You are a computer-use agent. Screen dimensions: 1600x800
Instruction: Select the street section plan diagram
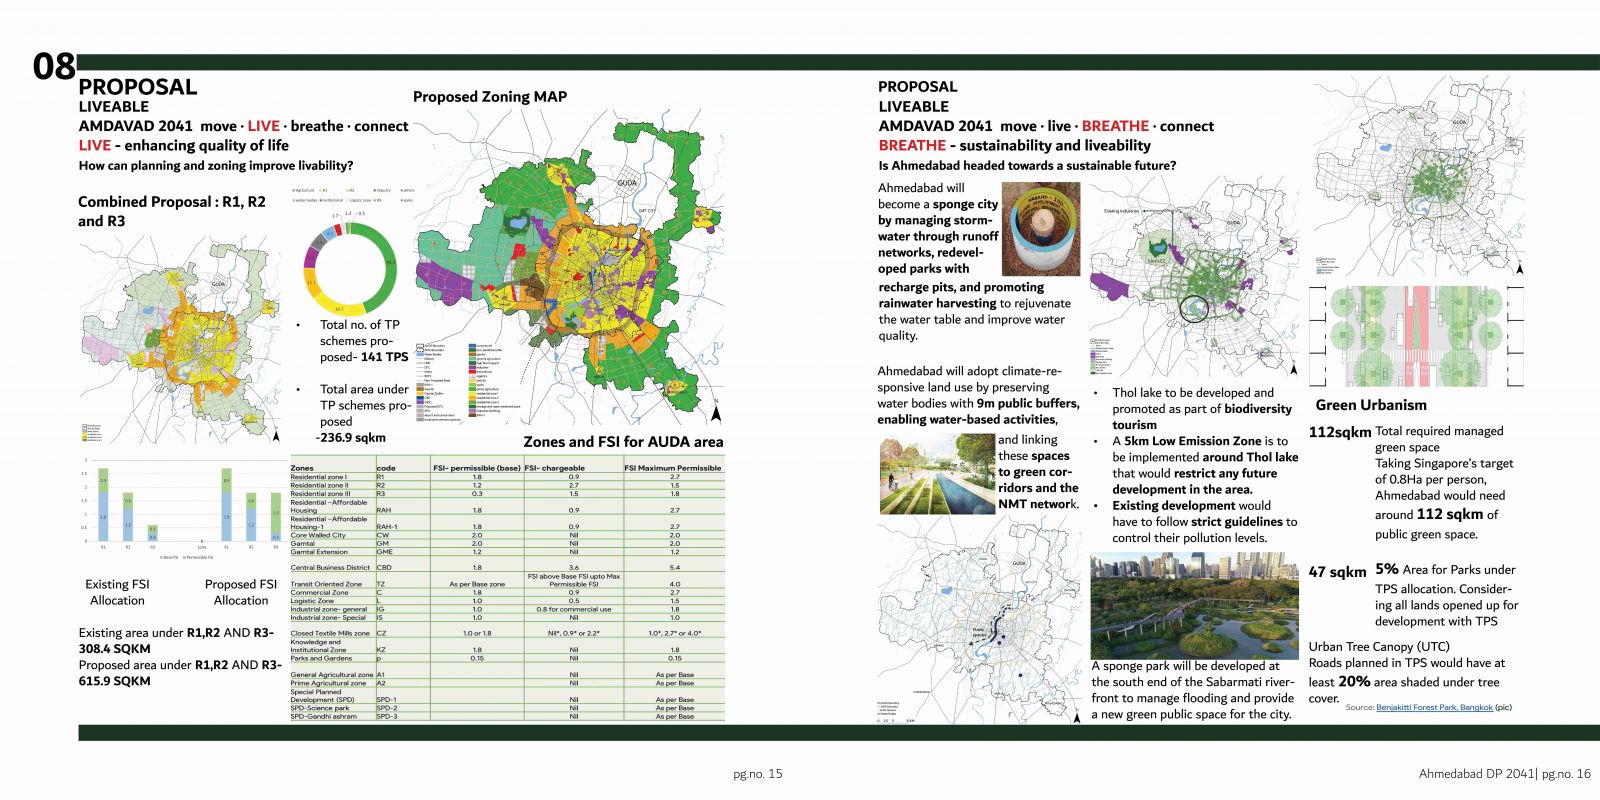(x=1417, y=336)
